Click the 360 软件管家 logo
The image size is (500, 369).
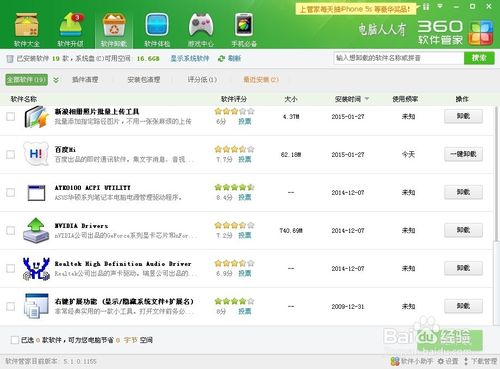point(455,33)
